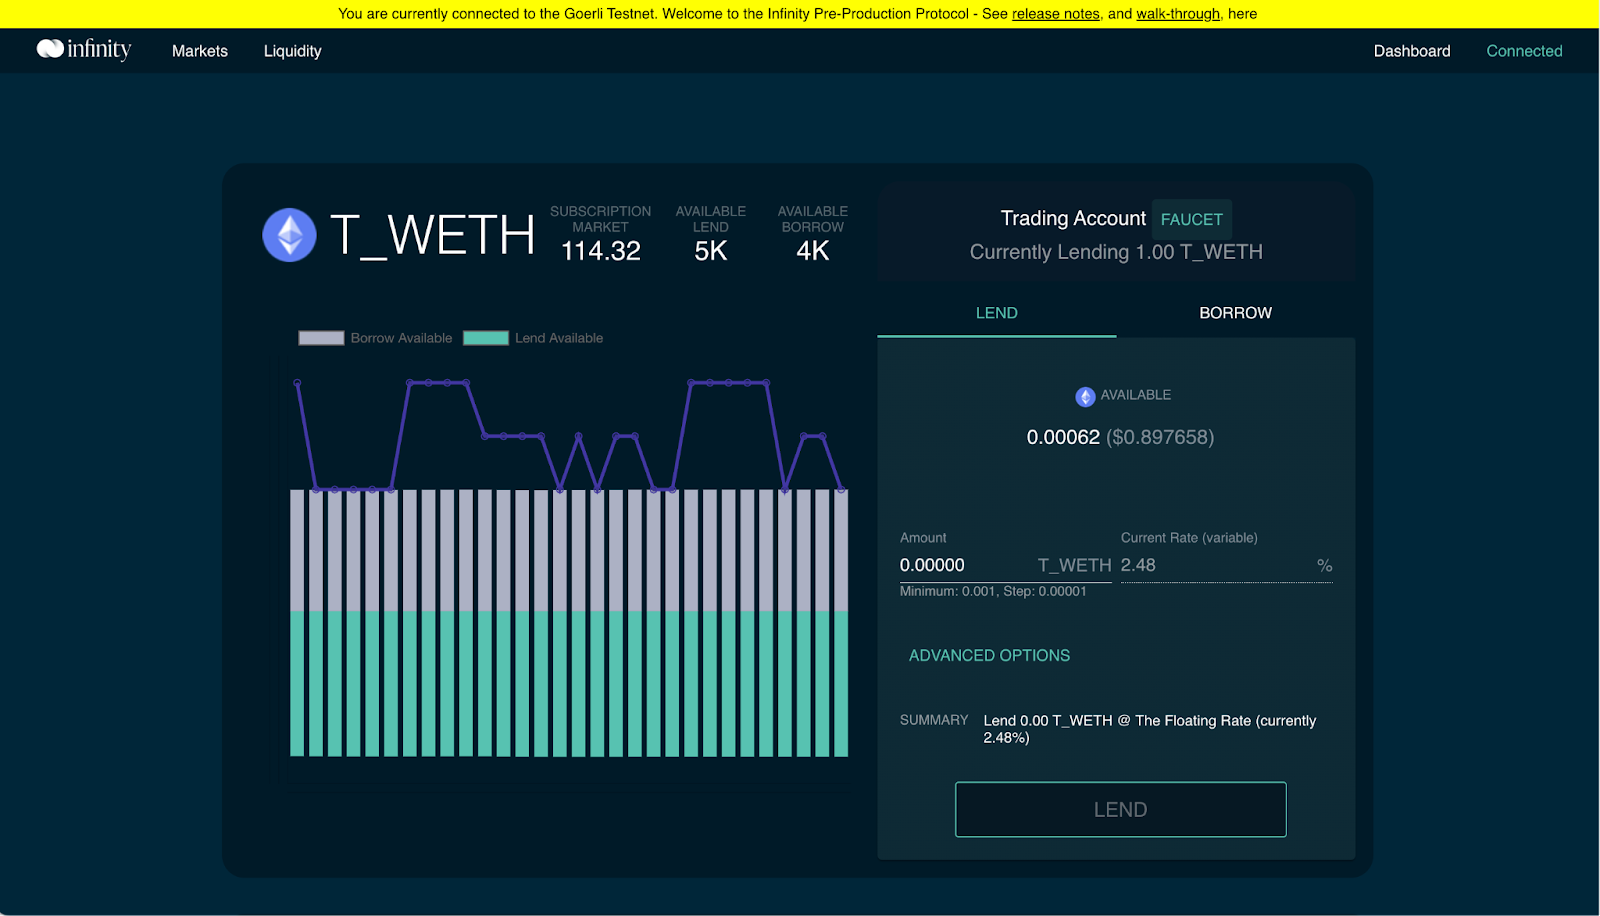Click the available balance 0.00062 value
This screenshot has height=916, width=1600.
coord(1063,437)
